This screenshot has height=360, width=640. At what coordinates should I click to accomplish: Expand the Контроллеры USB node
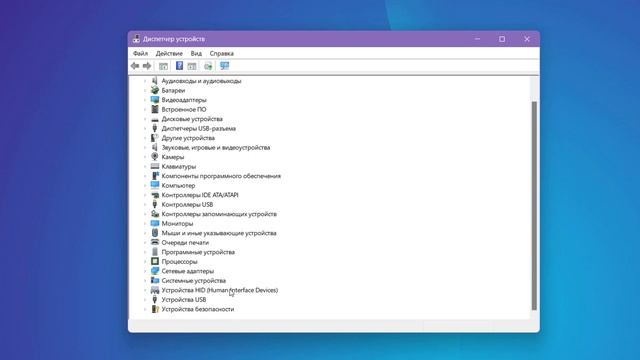[145, 204]
